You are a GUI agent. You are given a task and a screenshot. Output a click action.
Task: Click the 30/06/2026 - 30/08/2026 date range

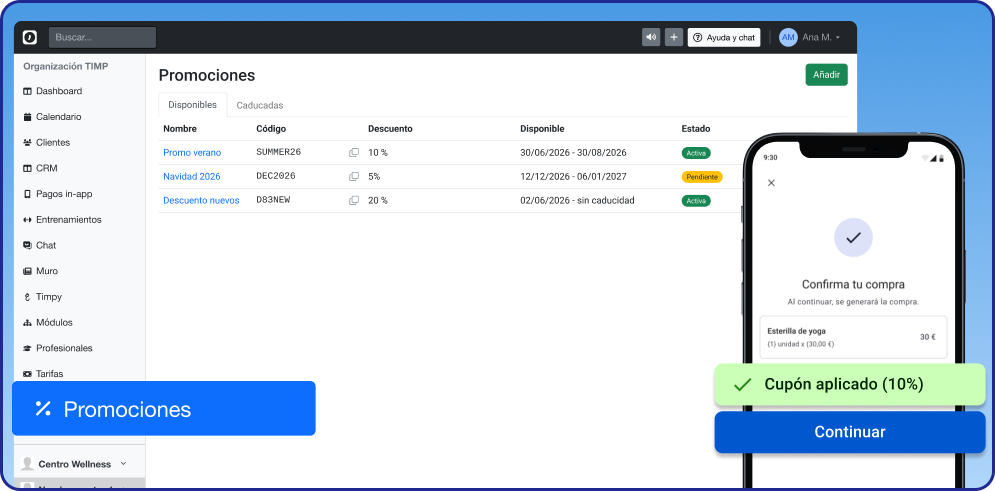573,153
